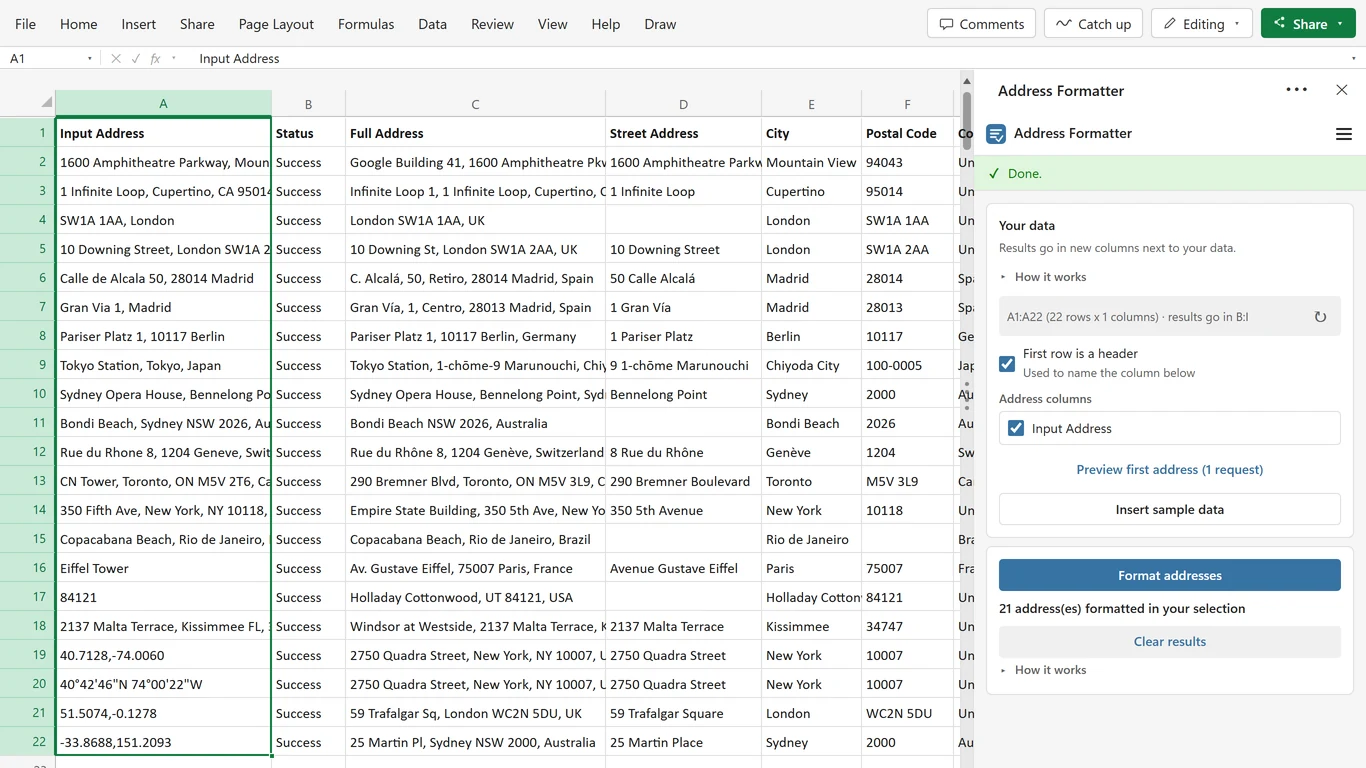Click the select-all corner triangle
1366x768 pixels.
[x=46, y=103]
